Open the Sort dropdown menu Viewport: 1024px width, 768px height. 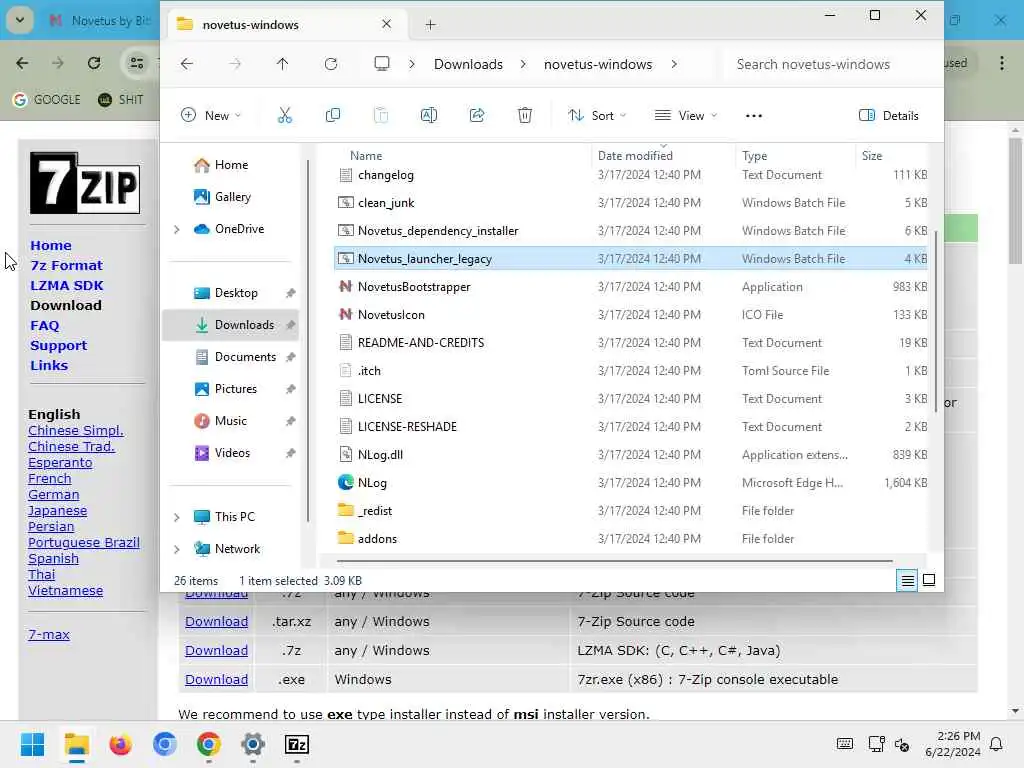[597, 116]
